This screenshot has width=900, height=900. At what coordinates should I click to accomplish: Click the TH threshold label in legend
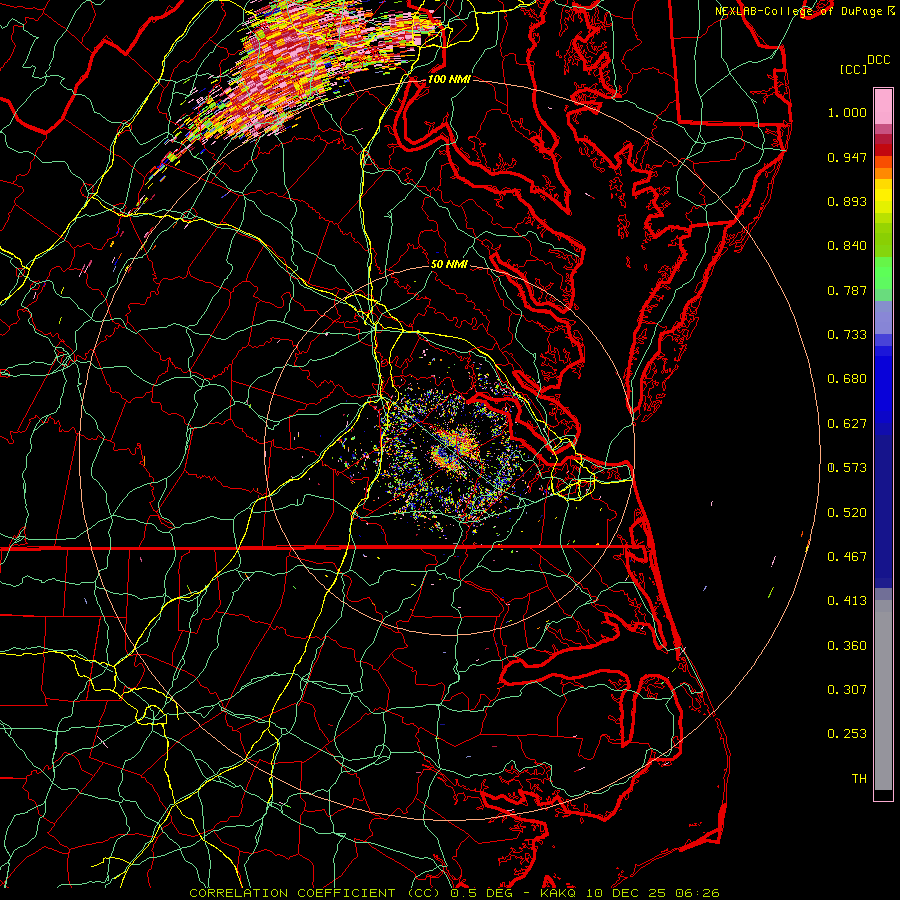(x=859, y=779)
